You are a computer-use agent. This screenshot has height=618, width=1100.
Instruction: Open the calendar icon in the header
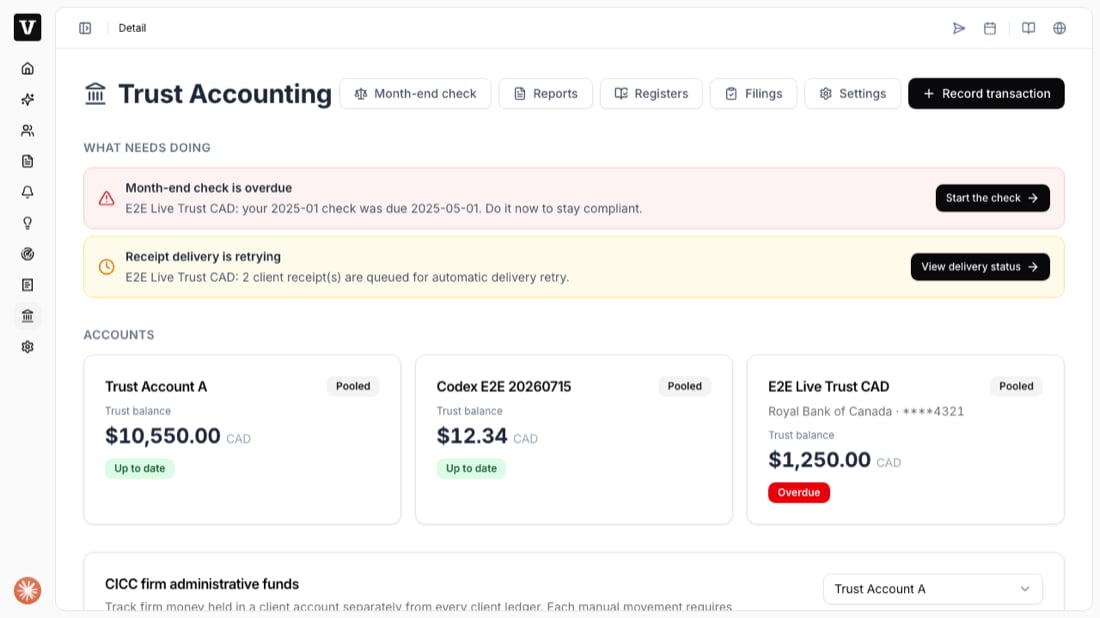click(x=989, y=28)
